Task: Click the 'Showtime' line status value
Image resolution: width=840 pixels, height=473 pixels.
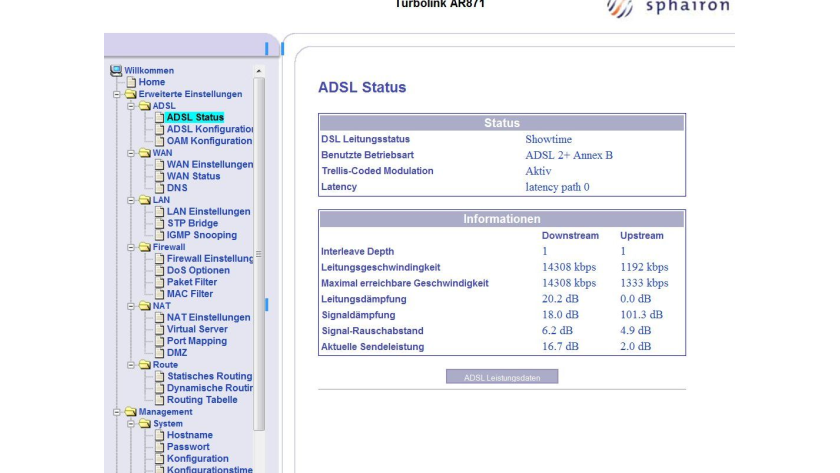Action: point(548,139)
